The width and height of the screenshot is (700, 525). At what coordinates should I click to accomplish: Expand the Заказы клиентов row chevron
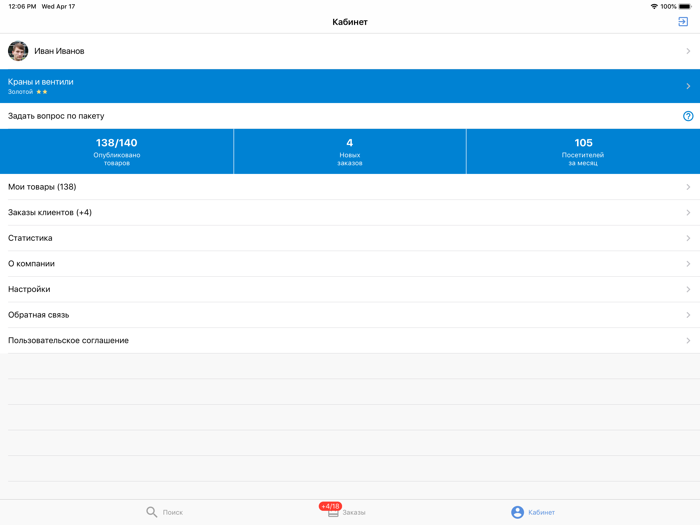pyautogui.click(x=688, y=212)
